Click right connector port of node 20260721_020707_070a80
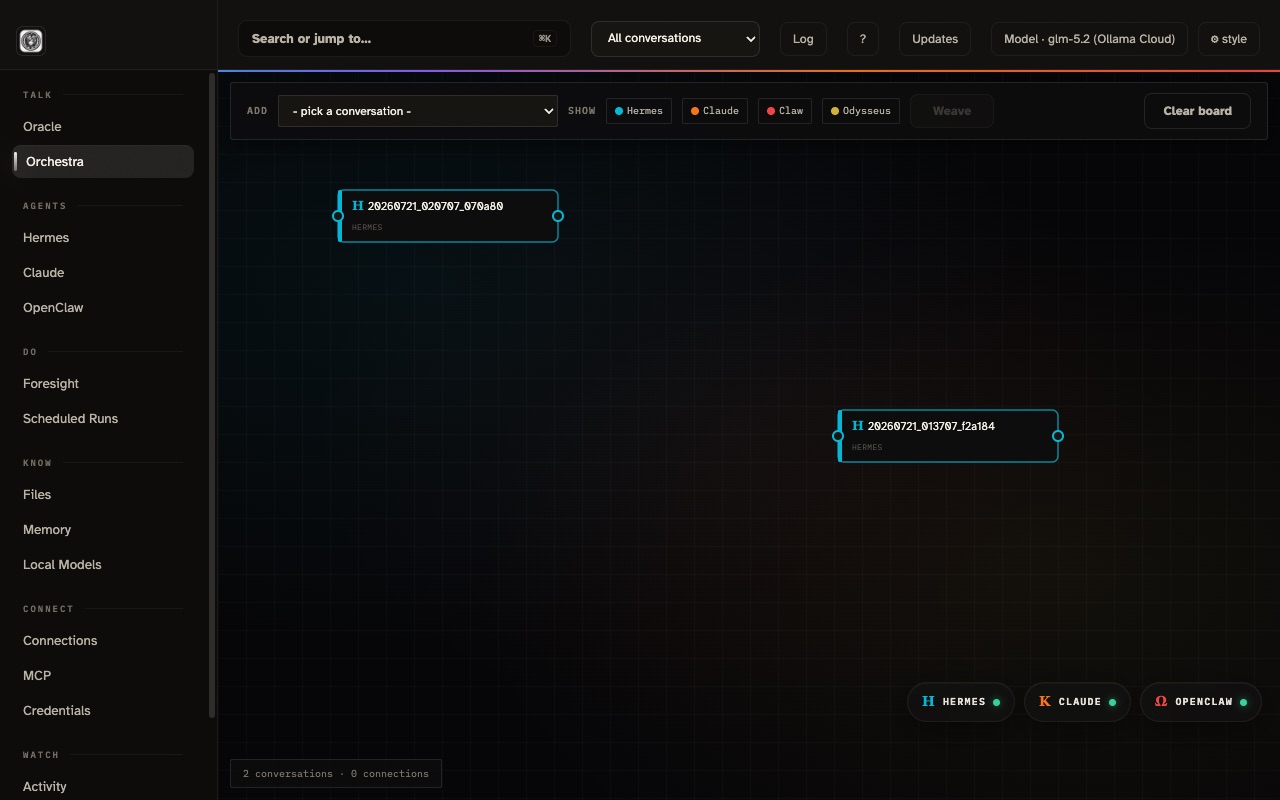This screenshot has width=1280, height=800. pyautogui.click(x=558, y=216)
